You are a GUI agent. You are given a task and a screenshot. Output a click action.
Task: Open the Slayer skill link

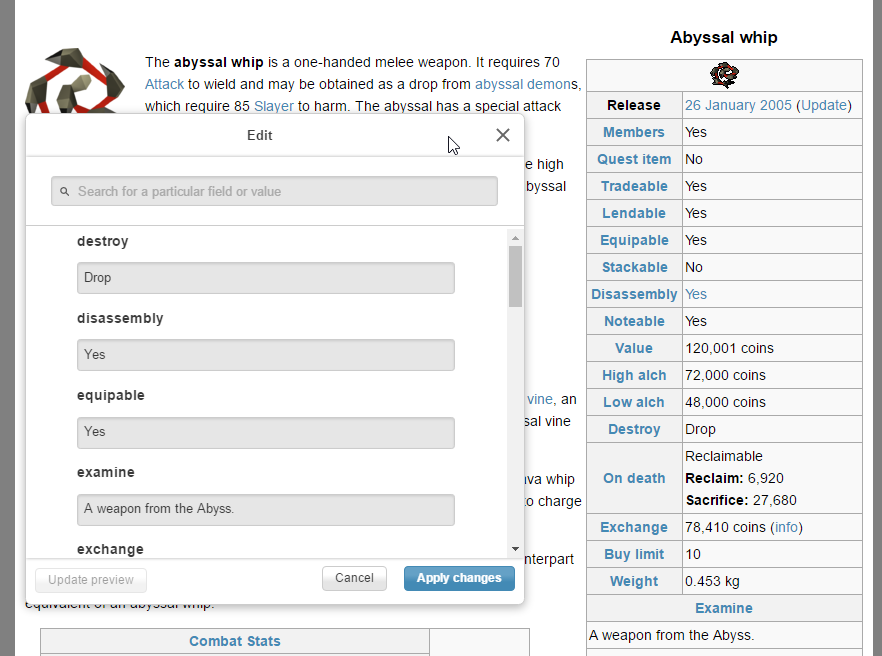point(273,106)
